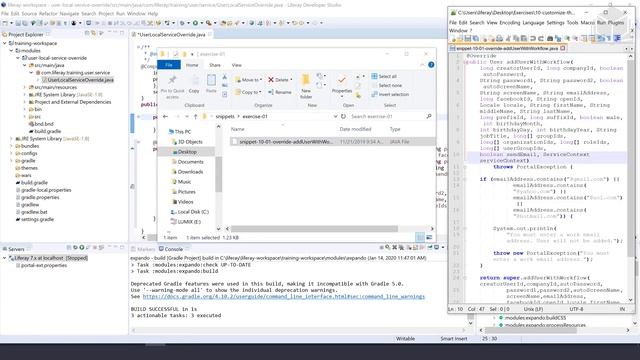Screen dimensions: 640x360
Task: Click the Save icon in Eclipse toolbar
Action: (x=18, y=23)
